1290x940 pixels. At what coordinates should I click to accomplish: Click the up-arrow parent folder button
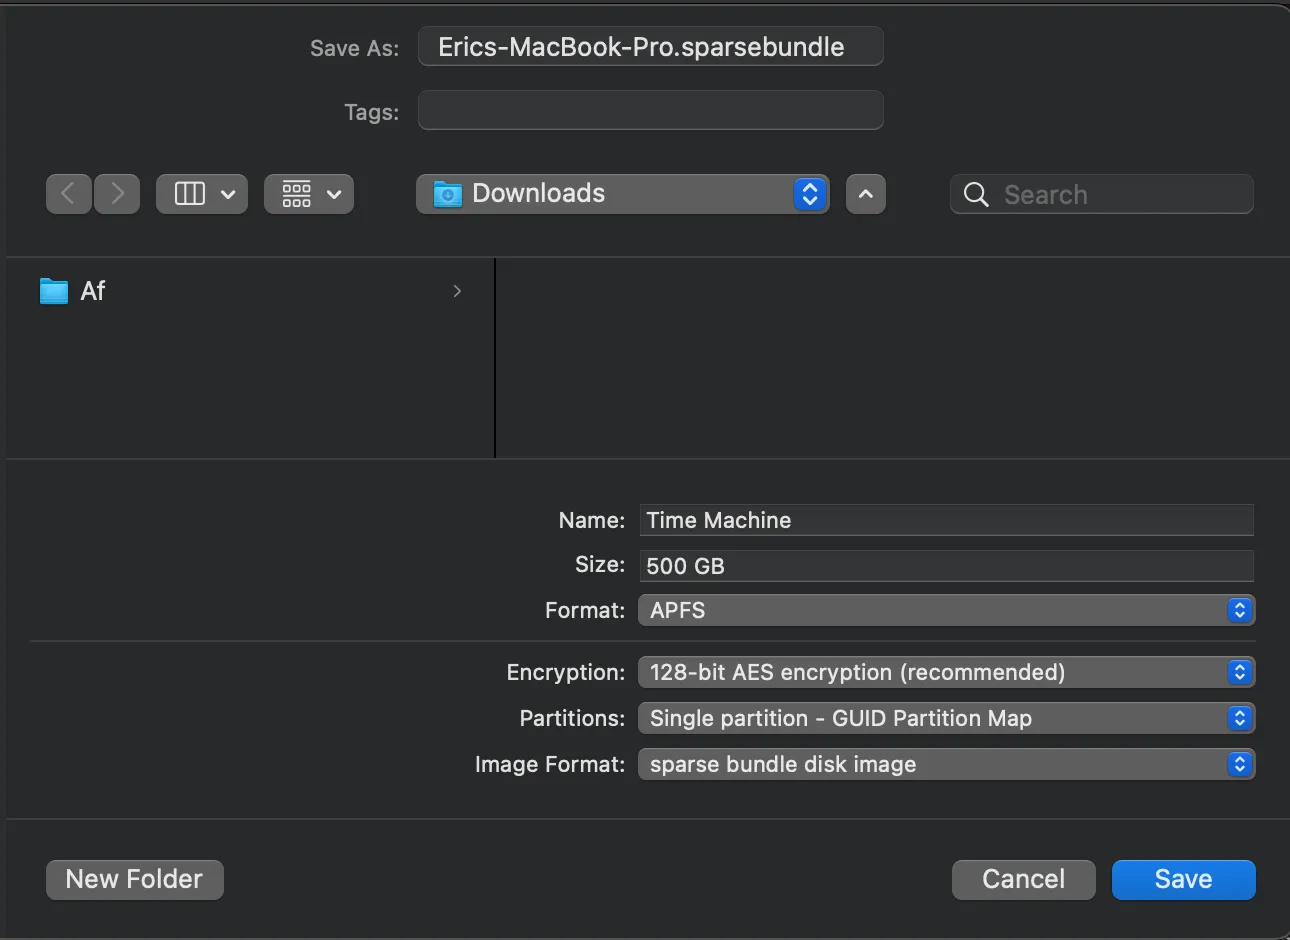tap(865, 194)
